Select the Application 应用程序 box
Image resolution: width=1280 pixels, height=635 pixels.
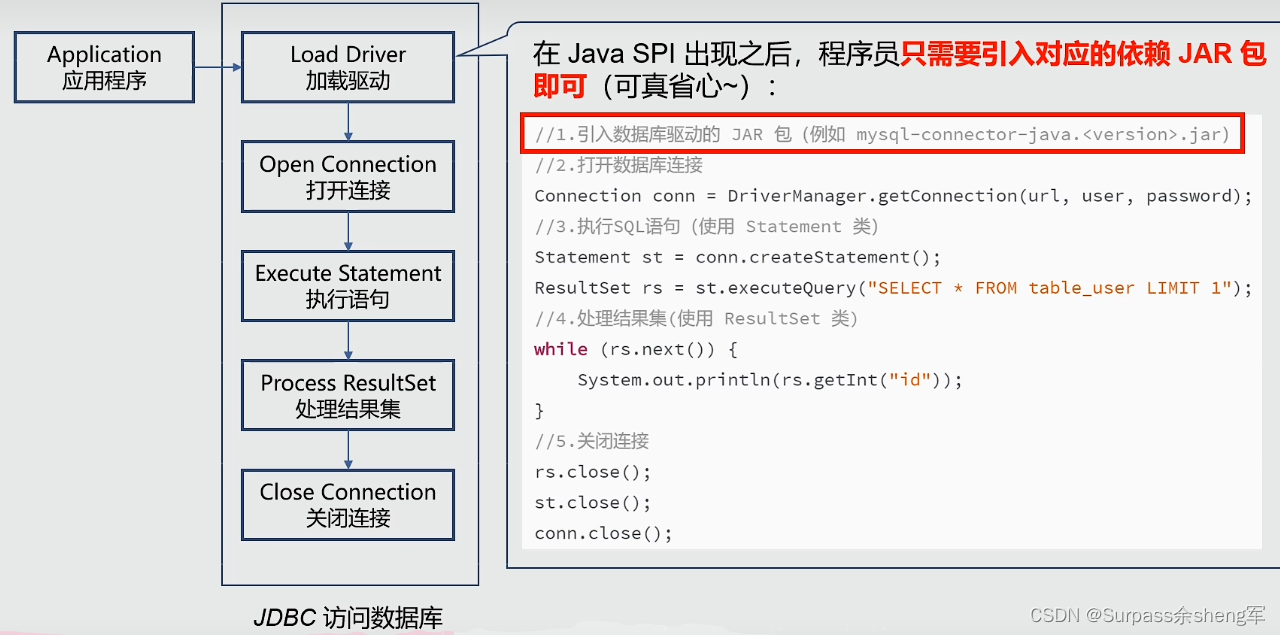pyautogui.click(x=103, y=67)
